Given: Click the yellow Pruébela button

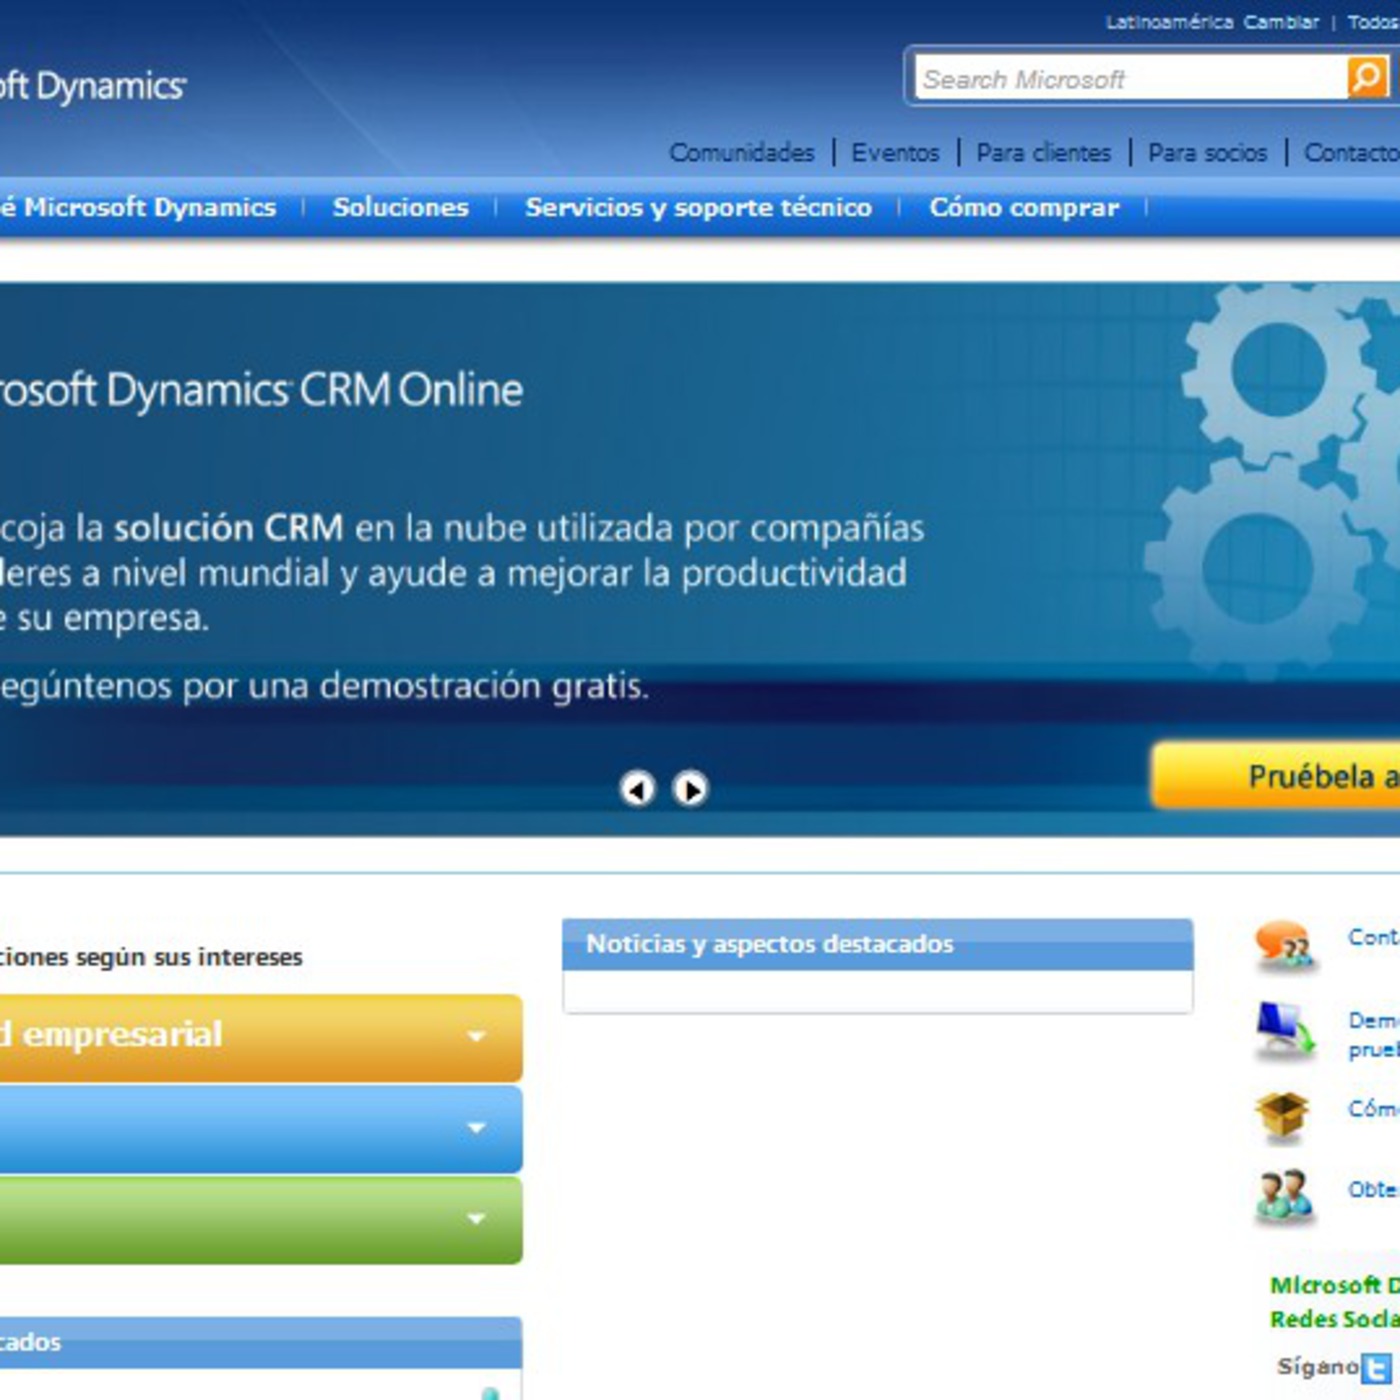Looking at the screenshot, I should (1276, 775).
